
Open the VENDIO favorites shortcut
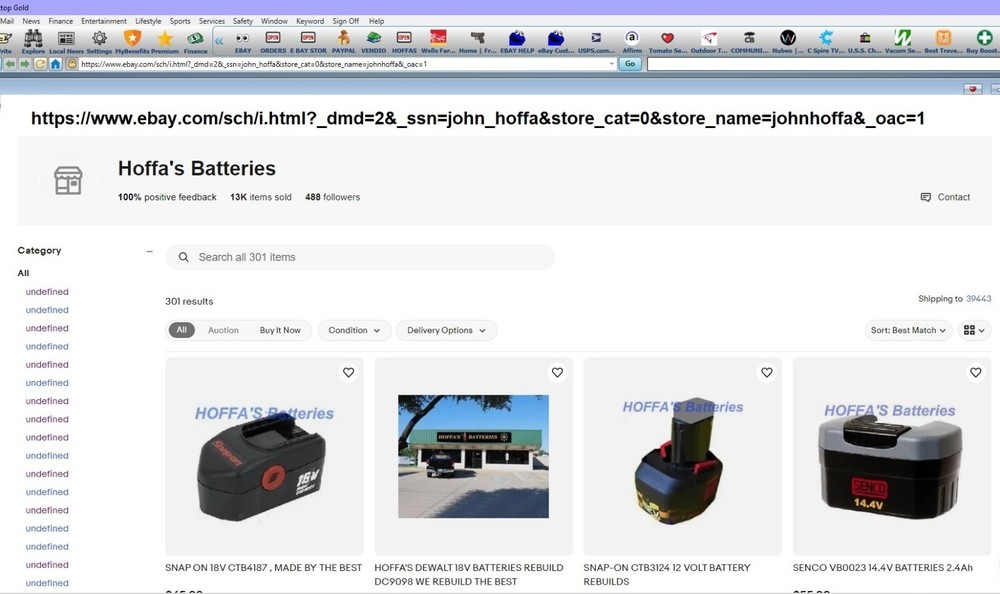tap(374, 41)
